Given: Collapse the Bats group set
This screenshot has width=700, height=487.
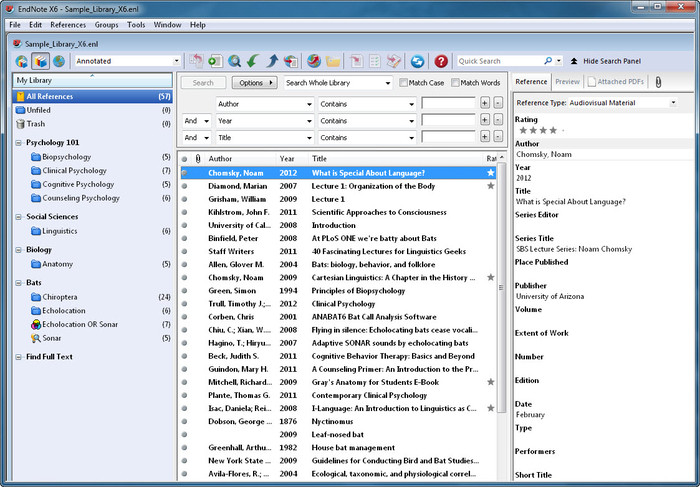Looking at the screenshot, I should [18, 283].
